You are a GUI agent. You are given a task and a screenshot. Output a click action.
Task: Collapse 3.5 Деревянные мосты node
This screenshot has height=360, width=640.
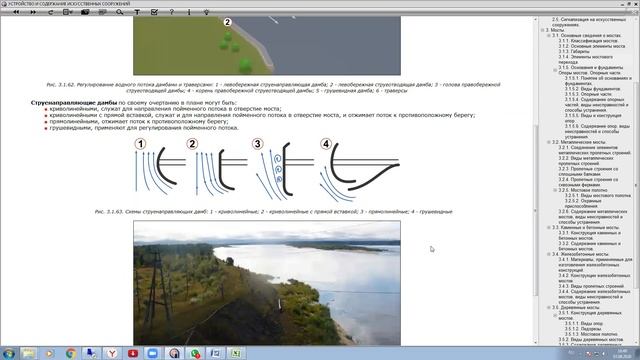tap(549, 307)
